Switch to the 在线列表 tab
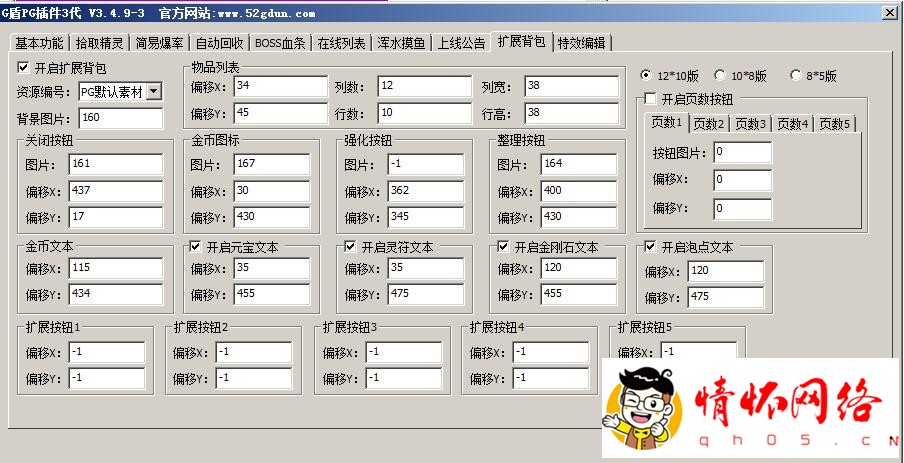Image resolution: width=904 pixels, height=463 pixels. pyautogui.click(x=341, y=43)
